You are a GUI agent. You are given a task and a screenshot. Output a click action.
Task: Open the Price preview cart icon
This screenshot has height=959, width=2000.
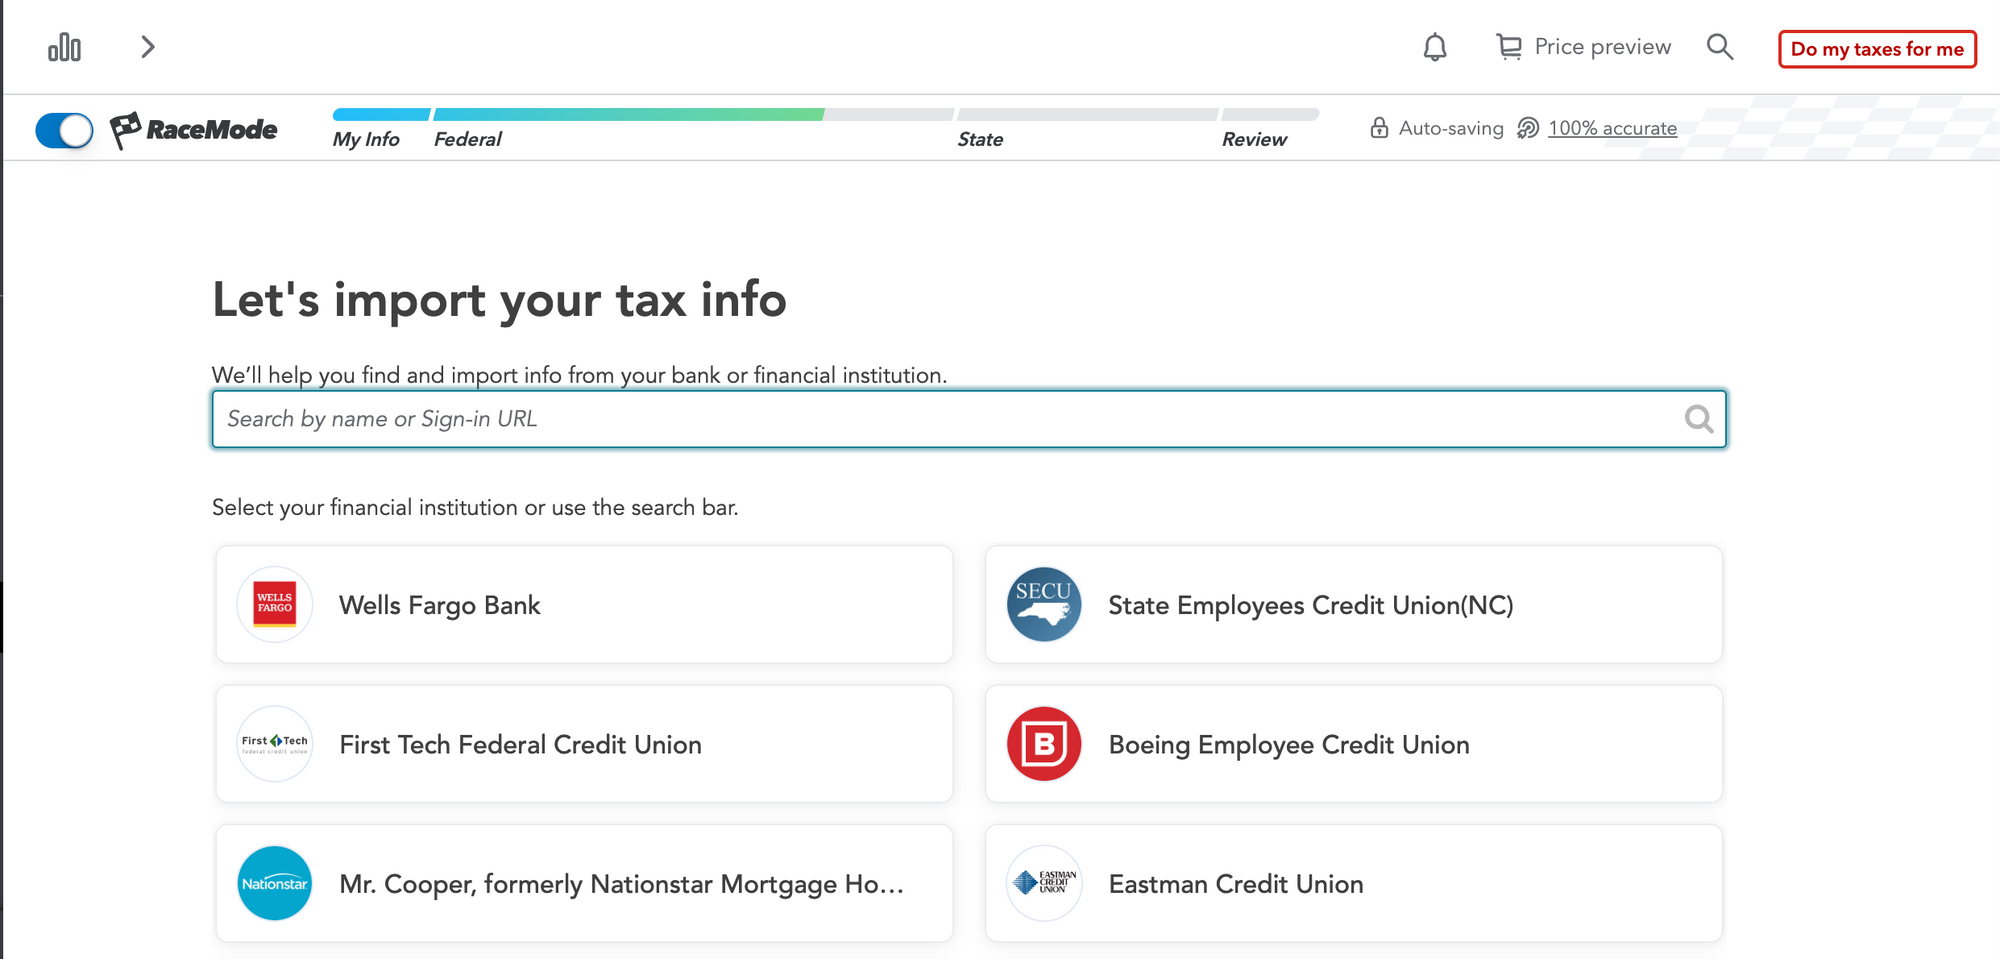[x=1509, y=47]
